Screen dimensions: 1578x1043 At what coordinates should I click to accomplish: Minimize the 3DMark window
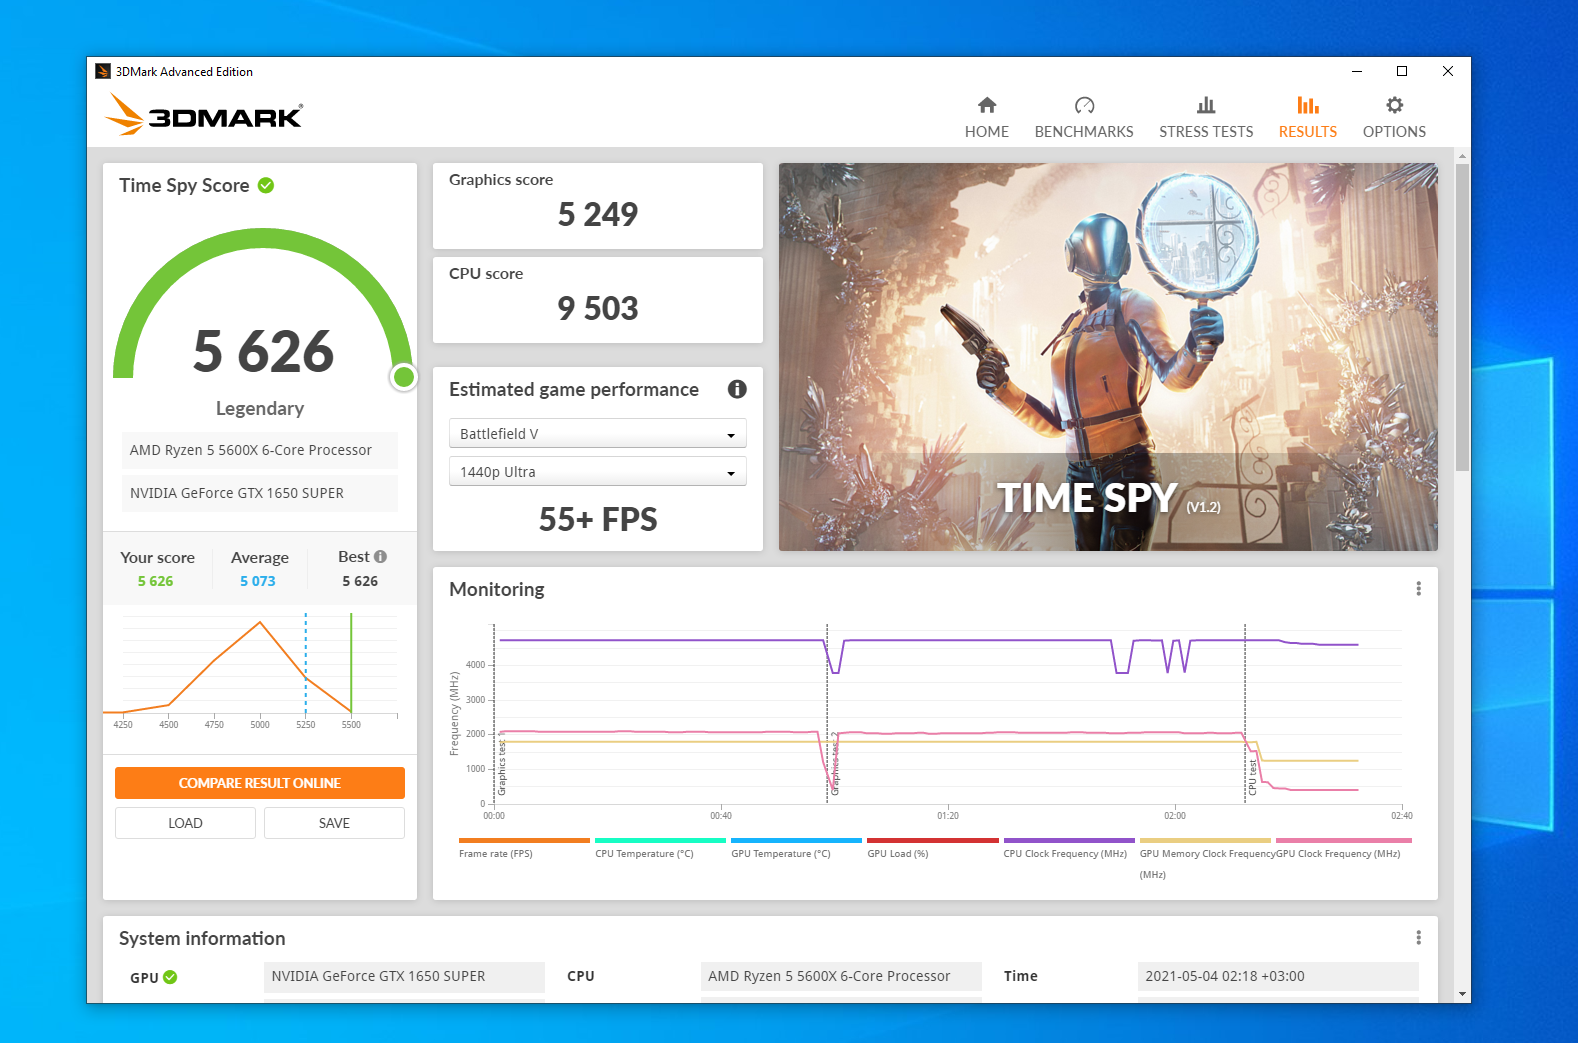(x=1357, y=71)
